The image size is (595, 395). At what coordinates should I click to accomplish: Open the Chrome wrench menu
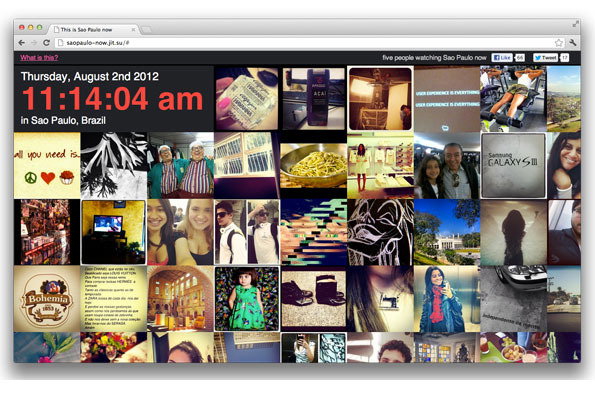pos(573,42)
